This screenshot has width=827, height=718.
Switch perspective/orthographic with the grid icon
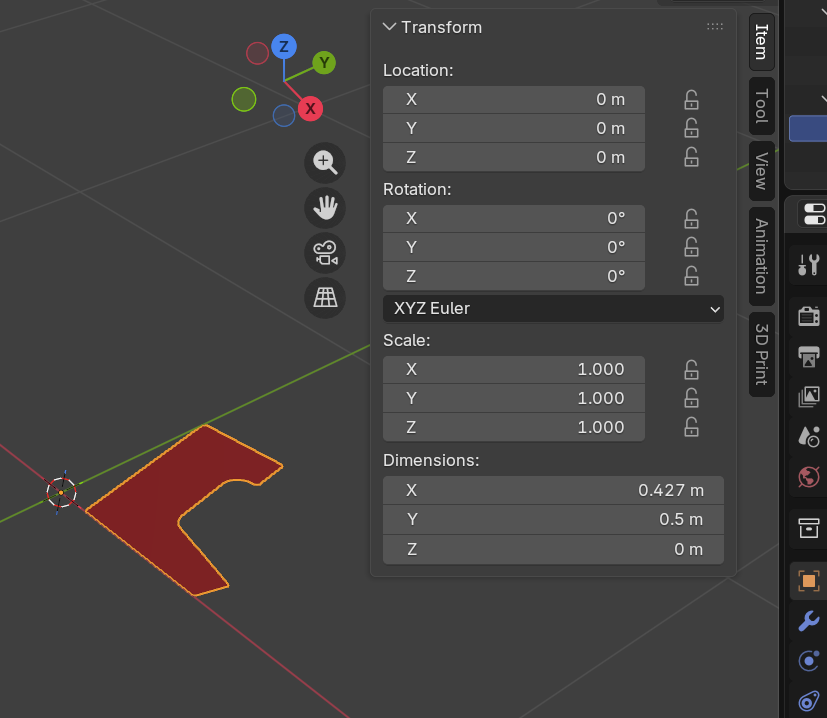coord(324,297)
